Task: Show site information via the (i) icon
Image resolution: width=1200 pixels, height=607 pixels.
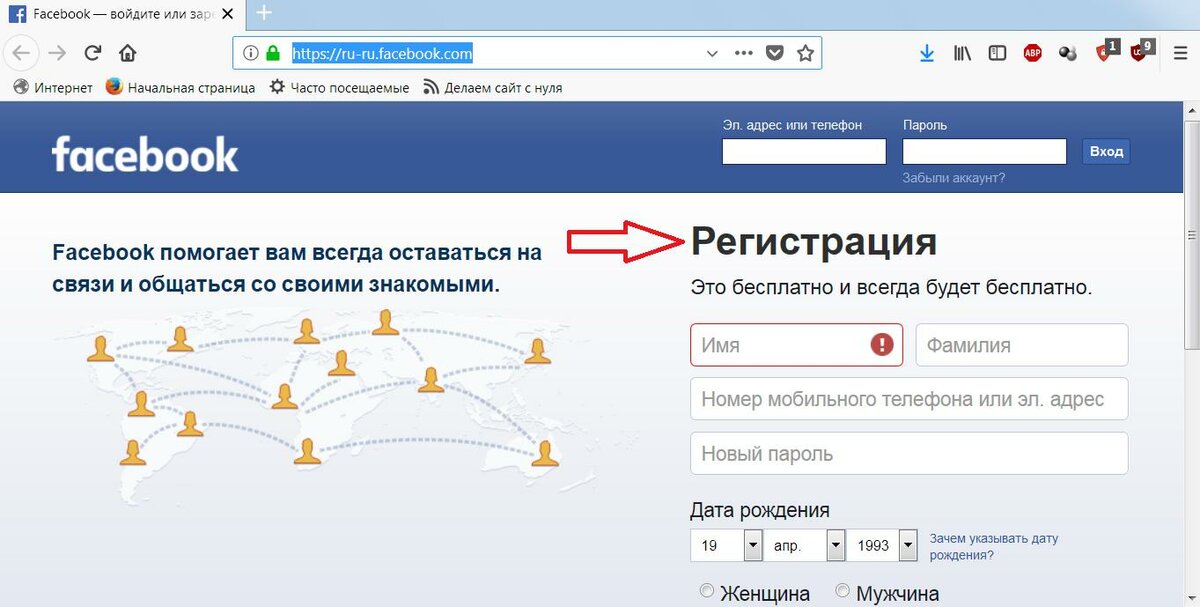Action: tap(250, 53)
